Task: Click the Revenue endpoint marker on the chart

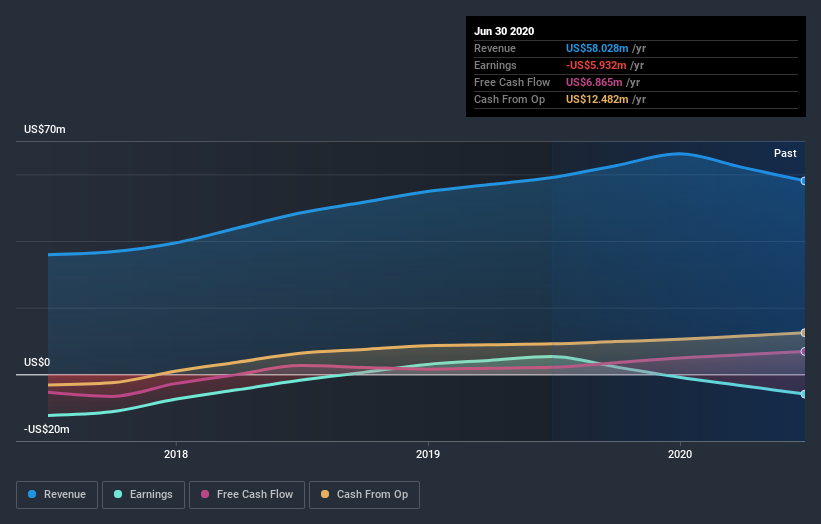Action: 804,181
